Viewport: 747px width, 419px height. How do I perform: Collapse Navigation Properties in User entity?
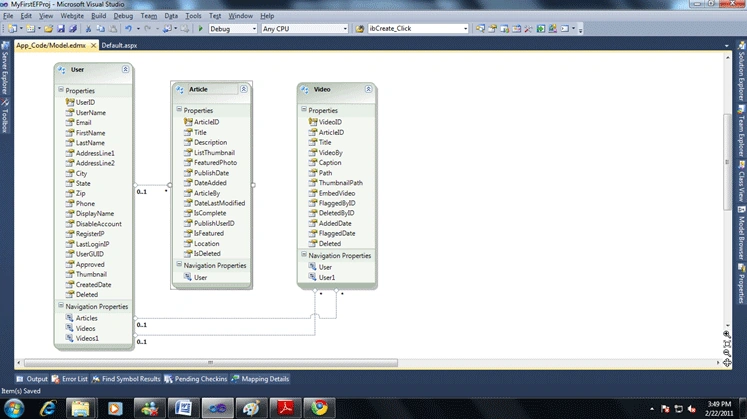click(61, 305)
